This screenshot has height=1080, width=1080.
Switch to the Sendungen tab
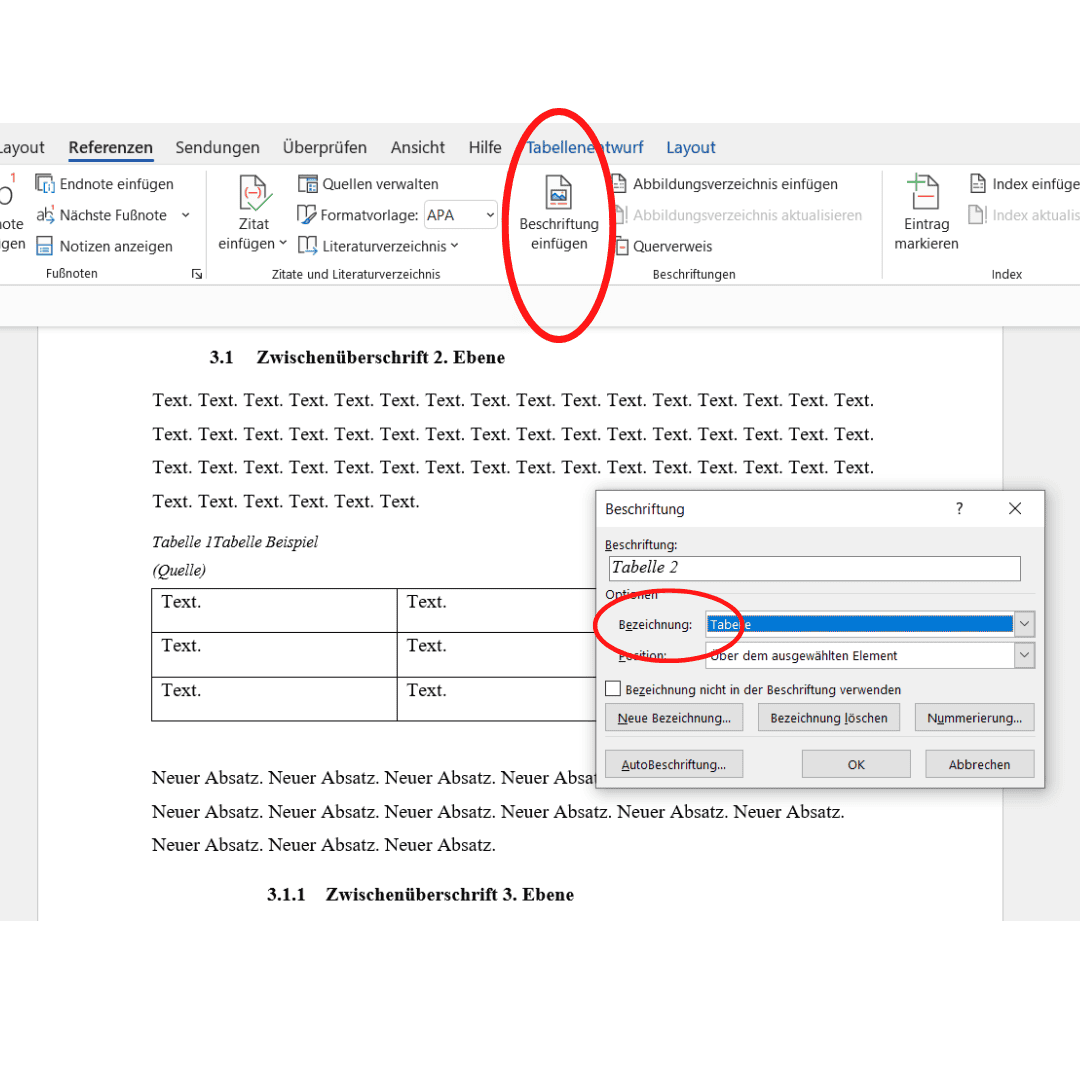pyautogui.click(x=217, y=147)
